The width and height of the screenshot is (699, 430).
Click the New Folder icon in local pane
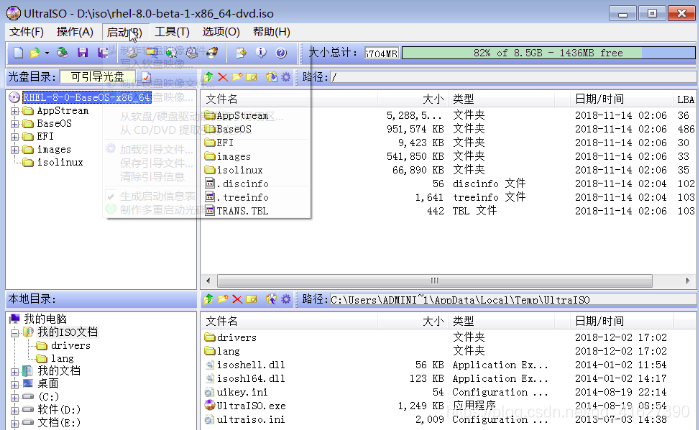pyautogui.click(x=222, y=299)
